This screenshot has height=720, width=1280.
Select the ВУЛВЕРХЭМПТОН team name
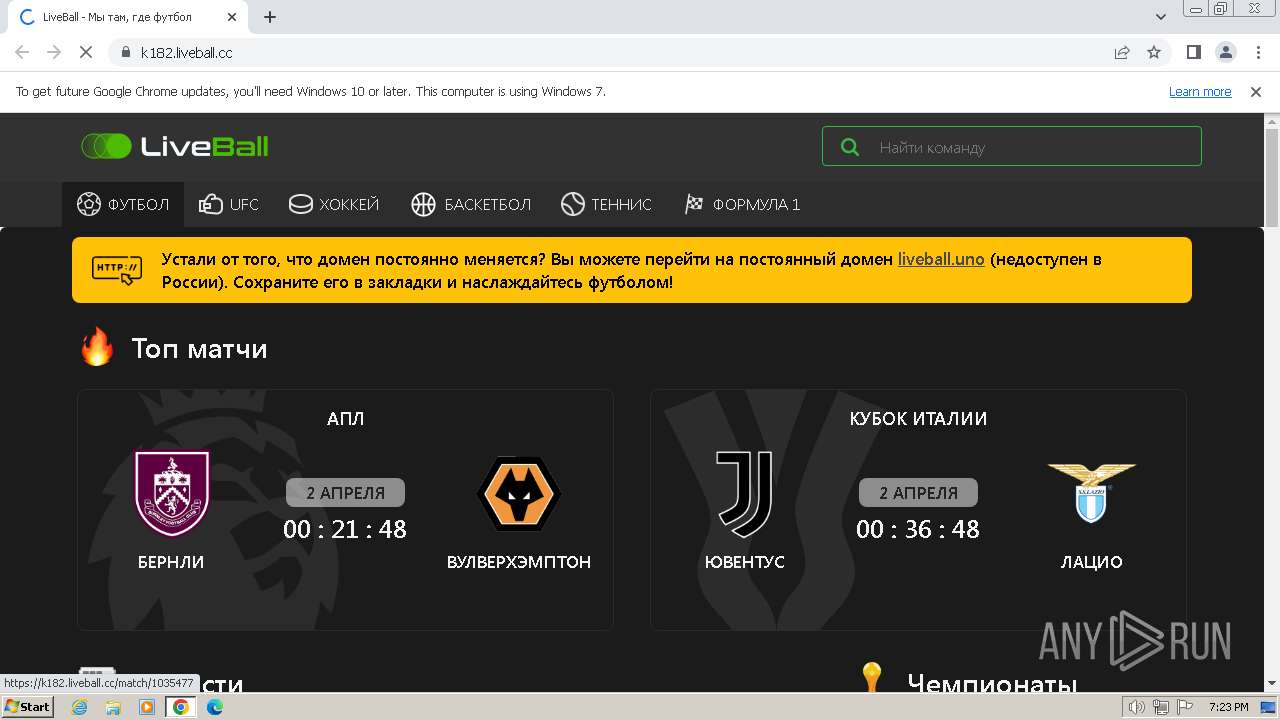519,562
